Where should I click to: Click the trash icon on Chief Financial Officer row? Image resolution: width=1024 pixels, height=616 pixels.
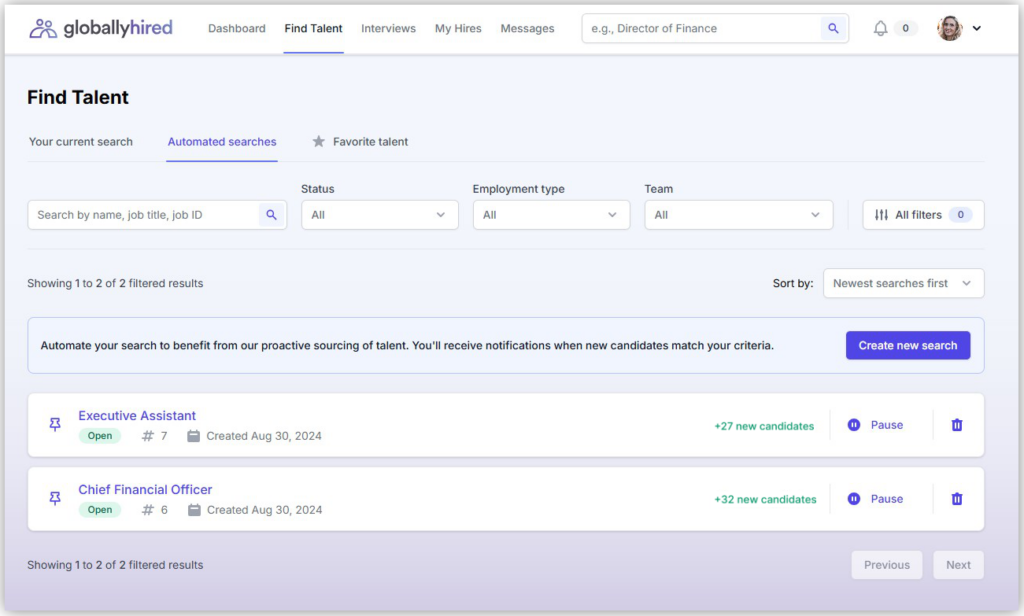(956, 498)
